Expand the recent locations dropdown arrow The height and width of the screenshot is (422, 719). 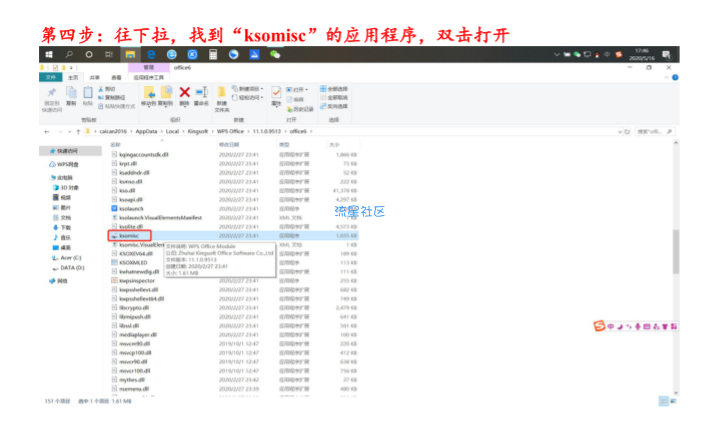(70, 132)
